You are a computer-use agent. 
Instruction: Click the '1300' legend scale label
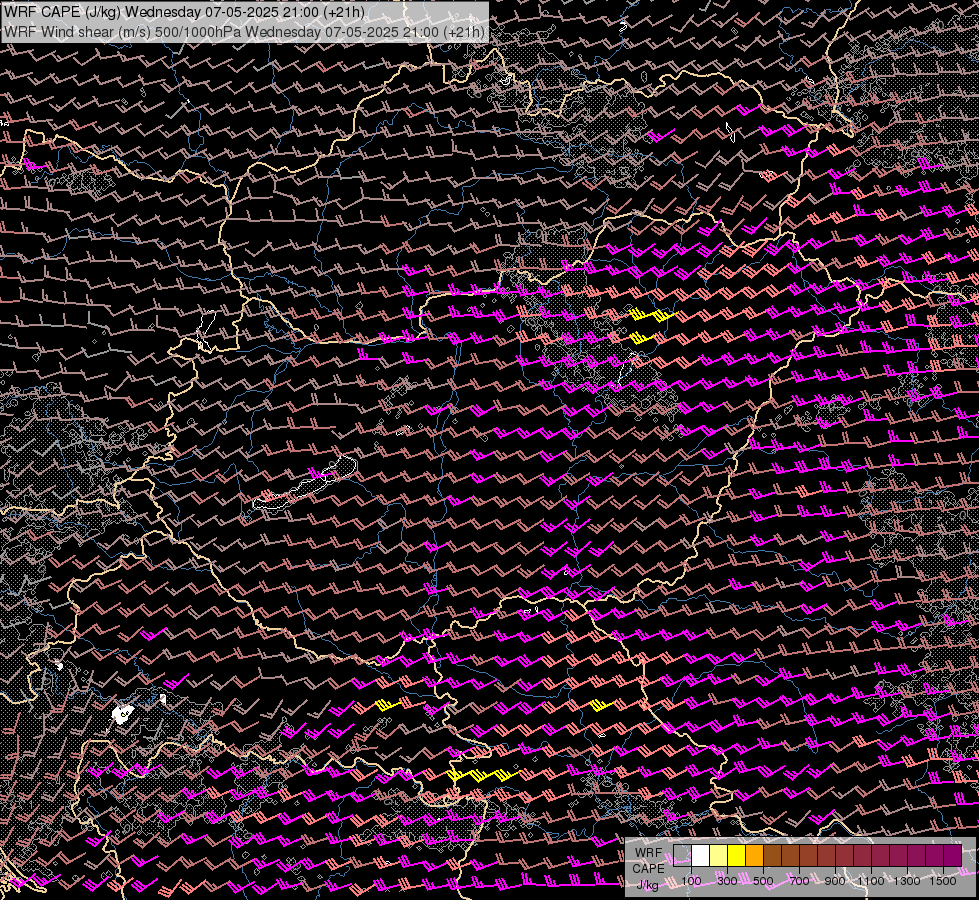tap(907, 881)
